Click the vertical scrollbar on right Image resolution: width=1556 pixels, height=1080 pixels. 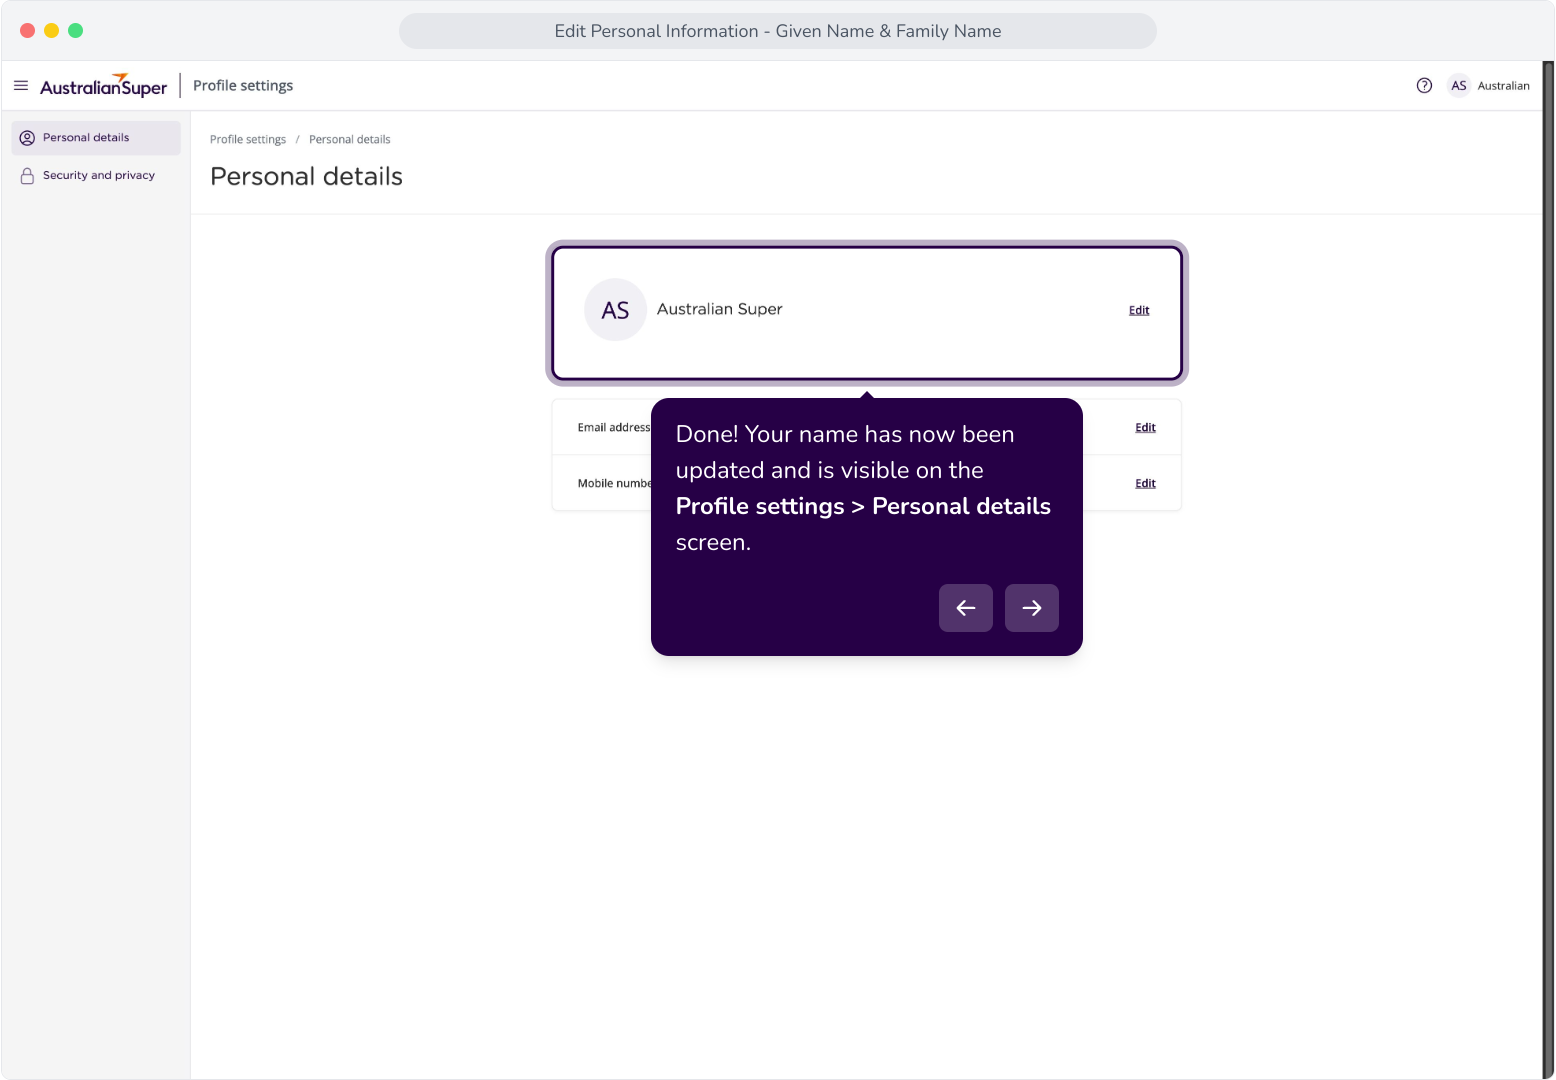[x=1548, y=570]
